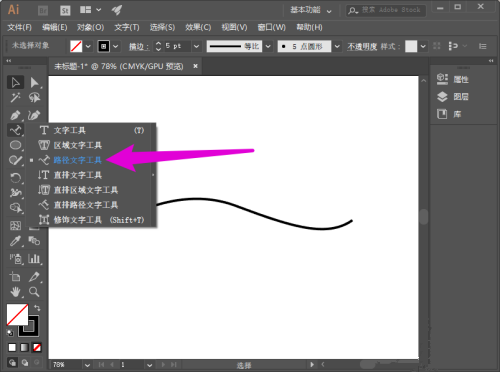Select the Slice tool
The height and width of the screenshot is (372, 500).
(x=34, y=276)
